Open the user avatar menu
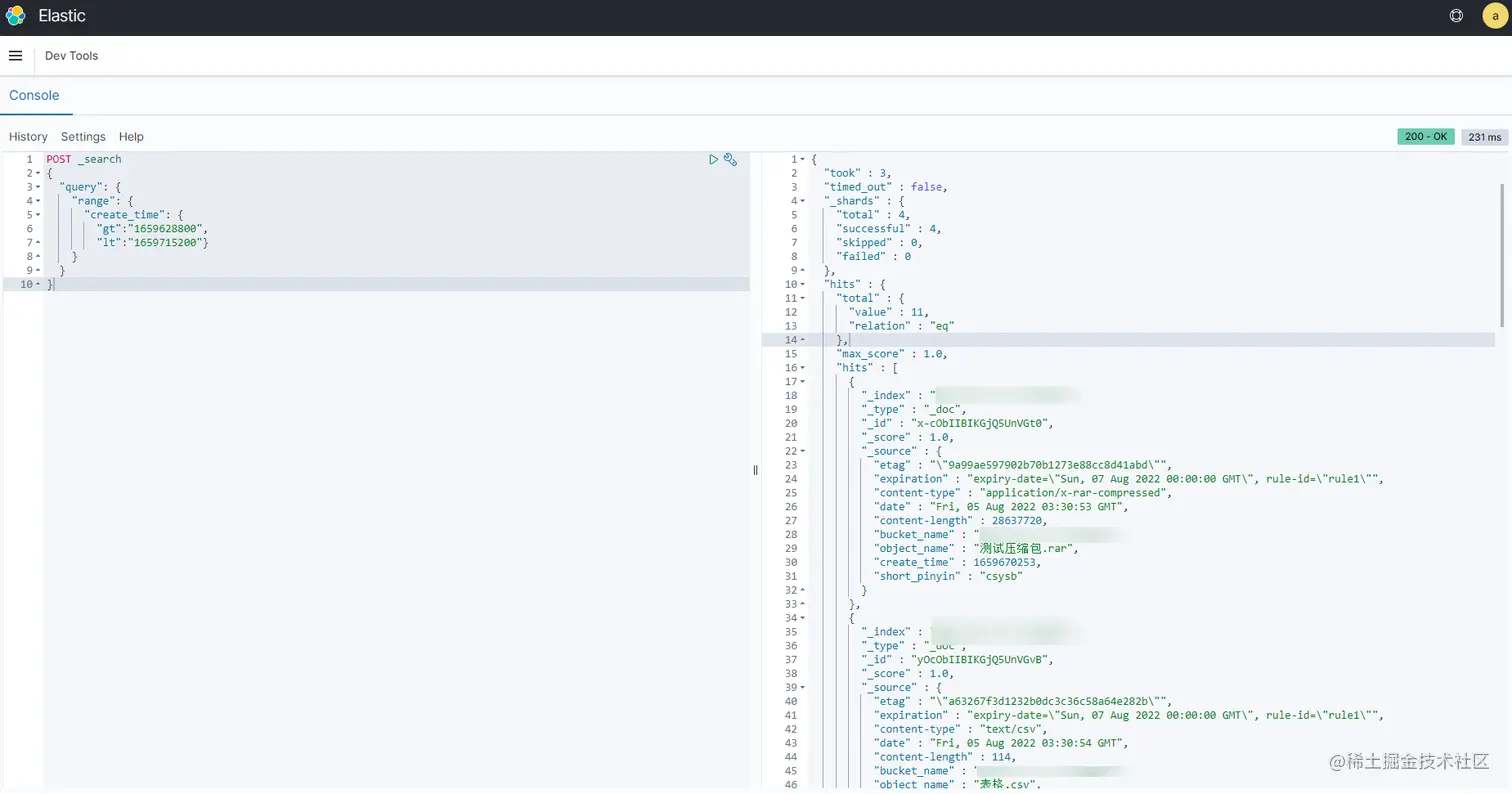The width and height of the screenshot is (1512, 794). (1494, 16)
